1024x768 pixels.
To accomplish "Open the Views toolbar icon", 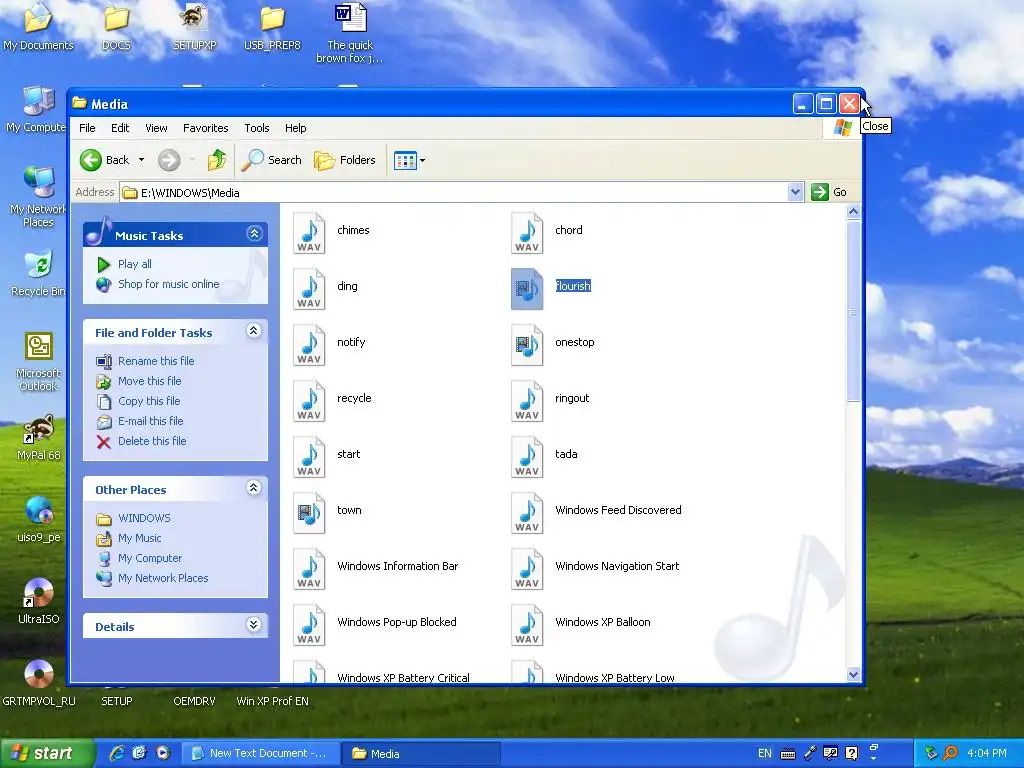I will tap(405, 160).
